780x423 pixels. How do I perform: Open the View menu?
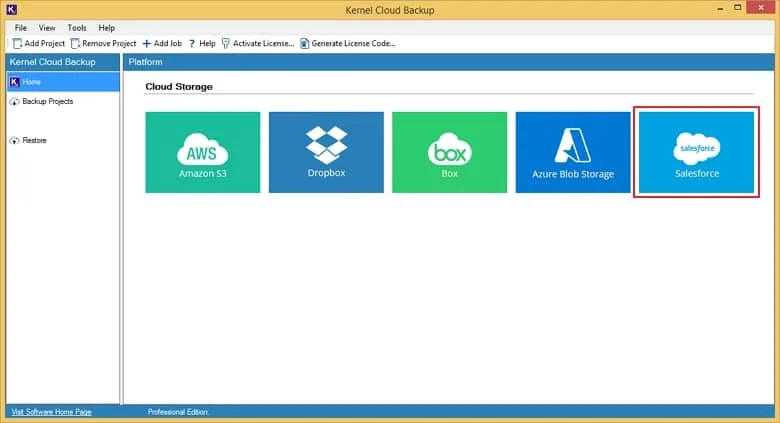pyautogui.click(x=47, y=28)
